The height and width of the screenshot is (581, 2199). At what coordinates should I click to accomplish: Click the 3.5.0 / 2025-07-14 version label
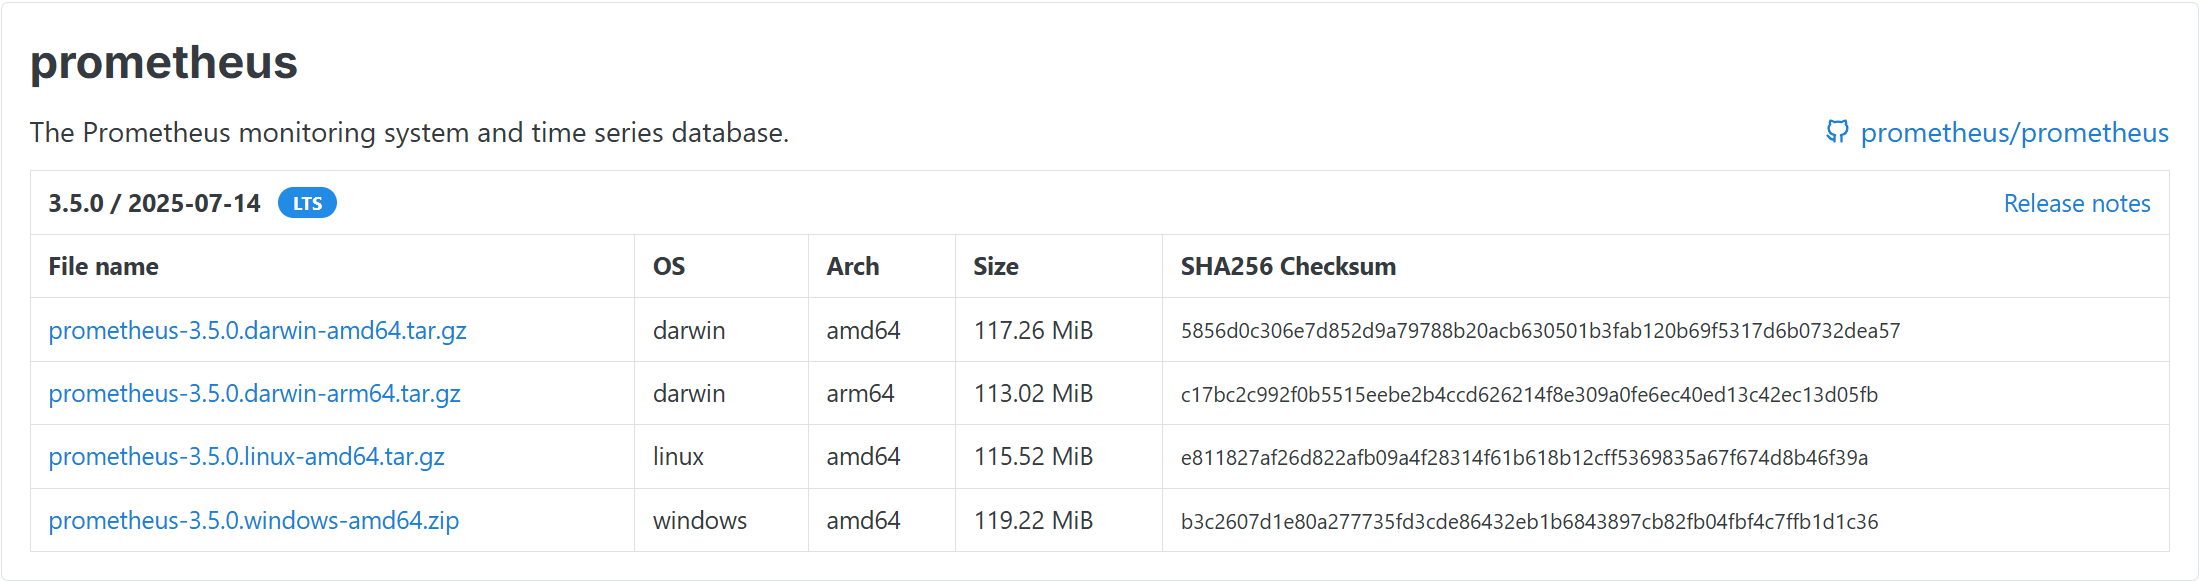click(x=154, y=203)
